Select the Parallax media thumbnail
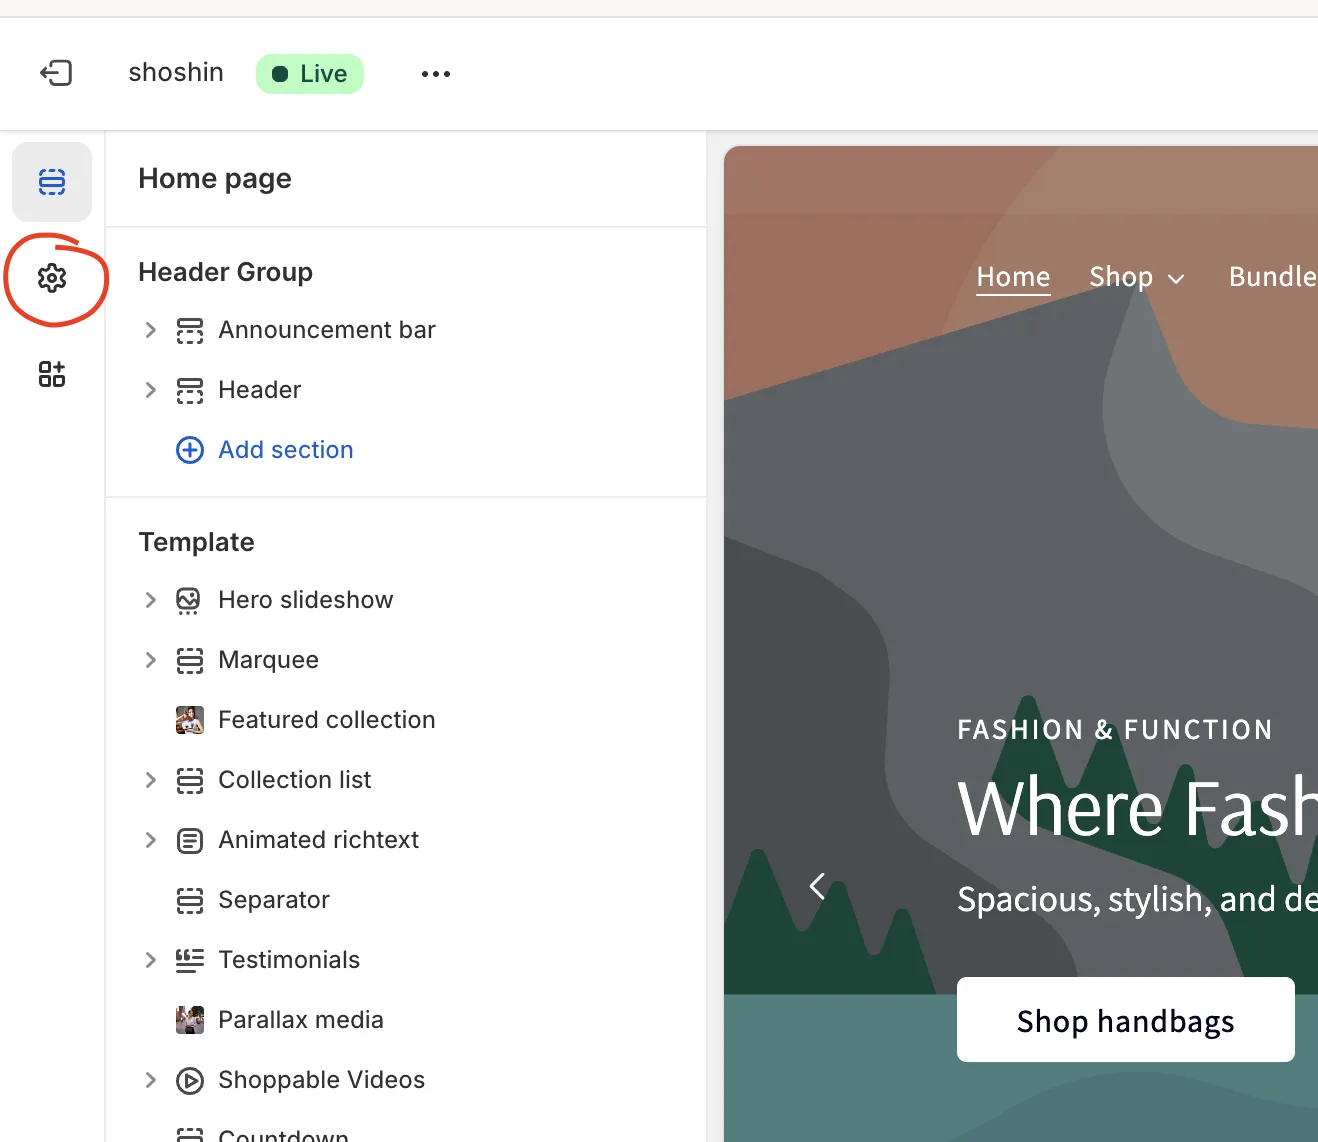Screen dimensions: 1318x1142 click(190, 1020)
